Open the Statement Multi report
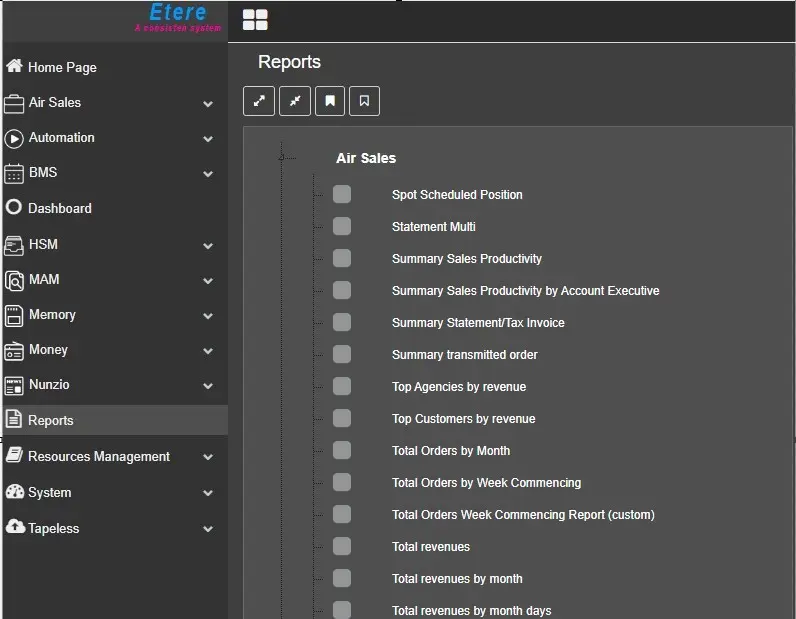Image resolution: width=796 pixels, height=619 pixels. (433, 227)
